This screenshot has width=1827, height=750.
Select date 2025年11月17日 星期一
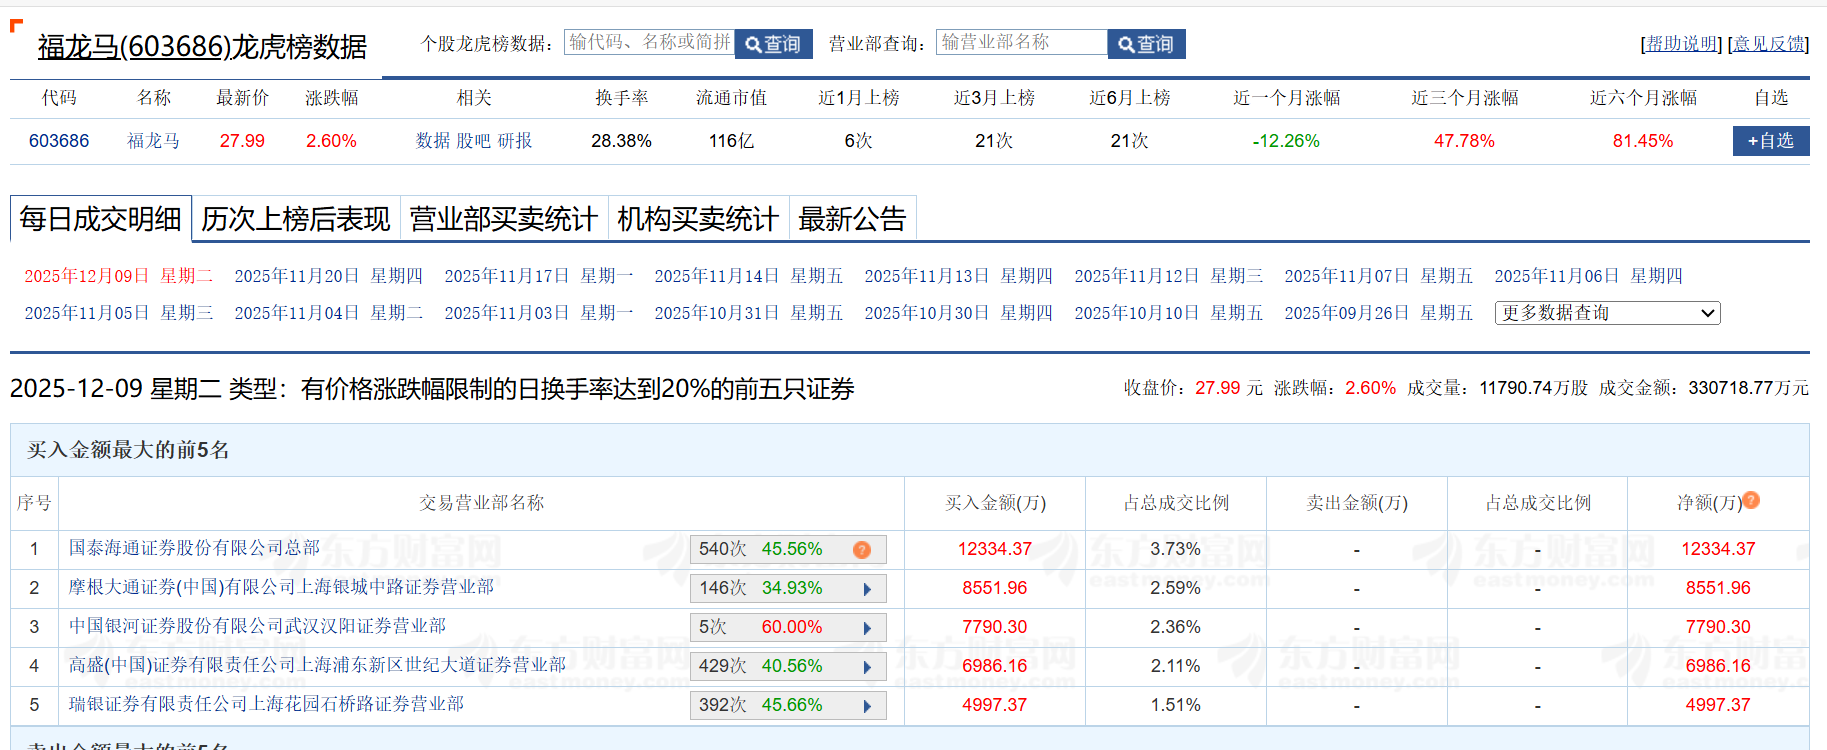coord(539,276)
